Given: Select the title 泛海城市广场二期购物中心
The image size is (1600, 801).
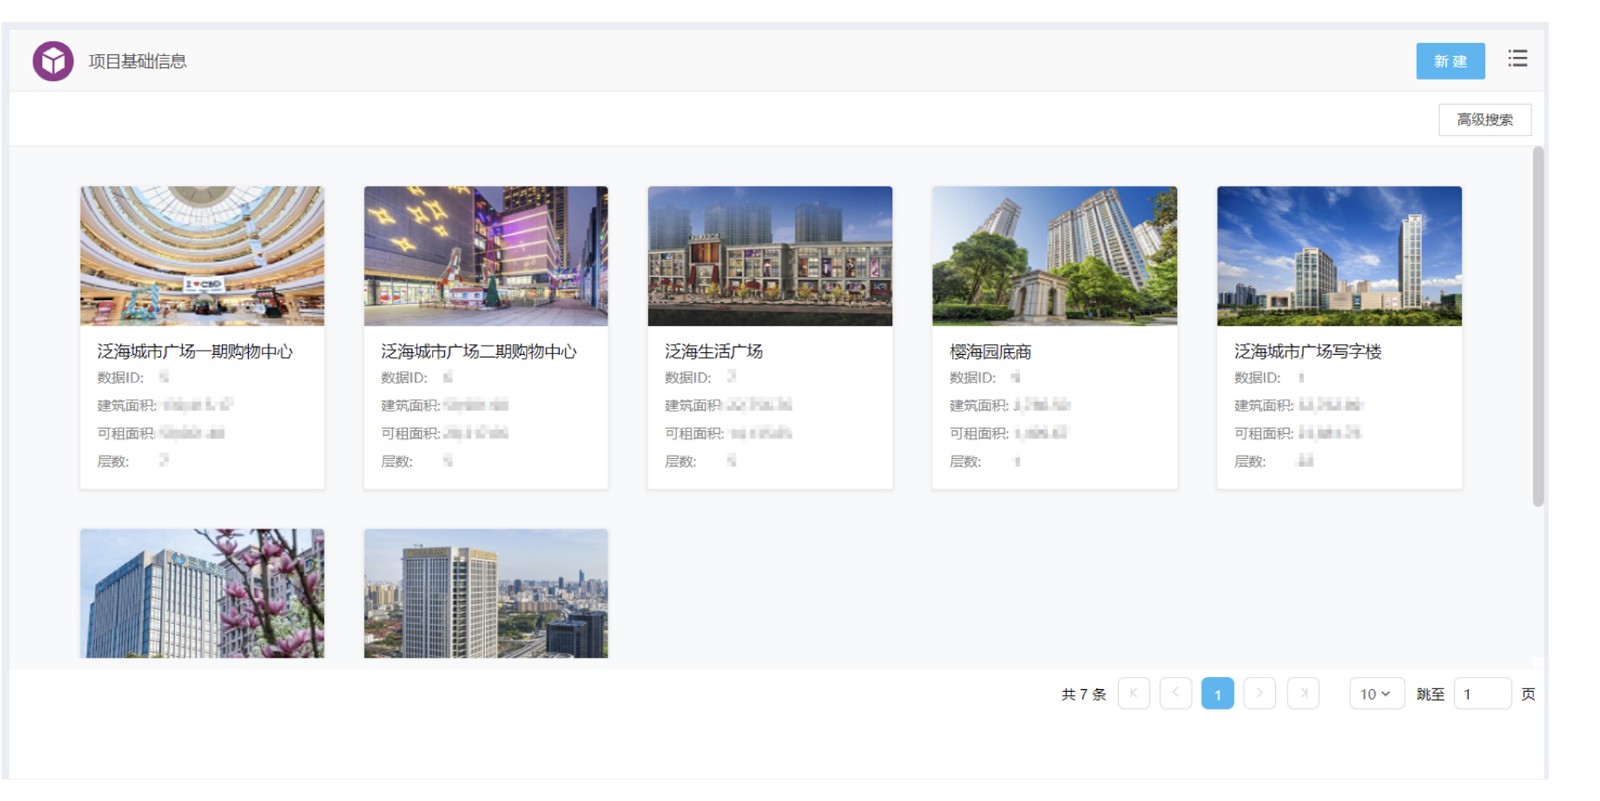Looking at the screenshot, I should [479, 352].
